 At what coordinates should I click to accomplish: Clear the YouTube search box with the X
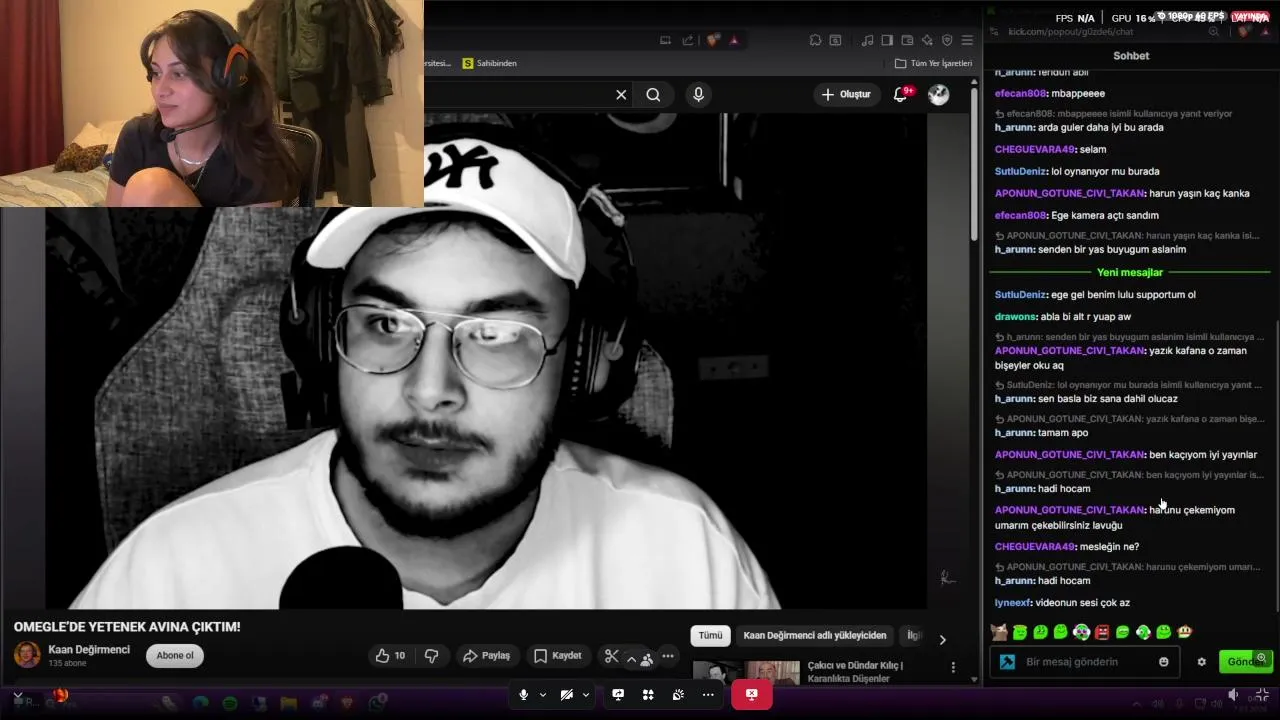621,95
